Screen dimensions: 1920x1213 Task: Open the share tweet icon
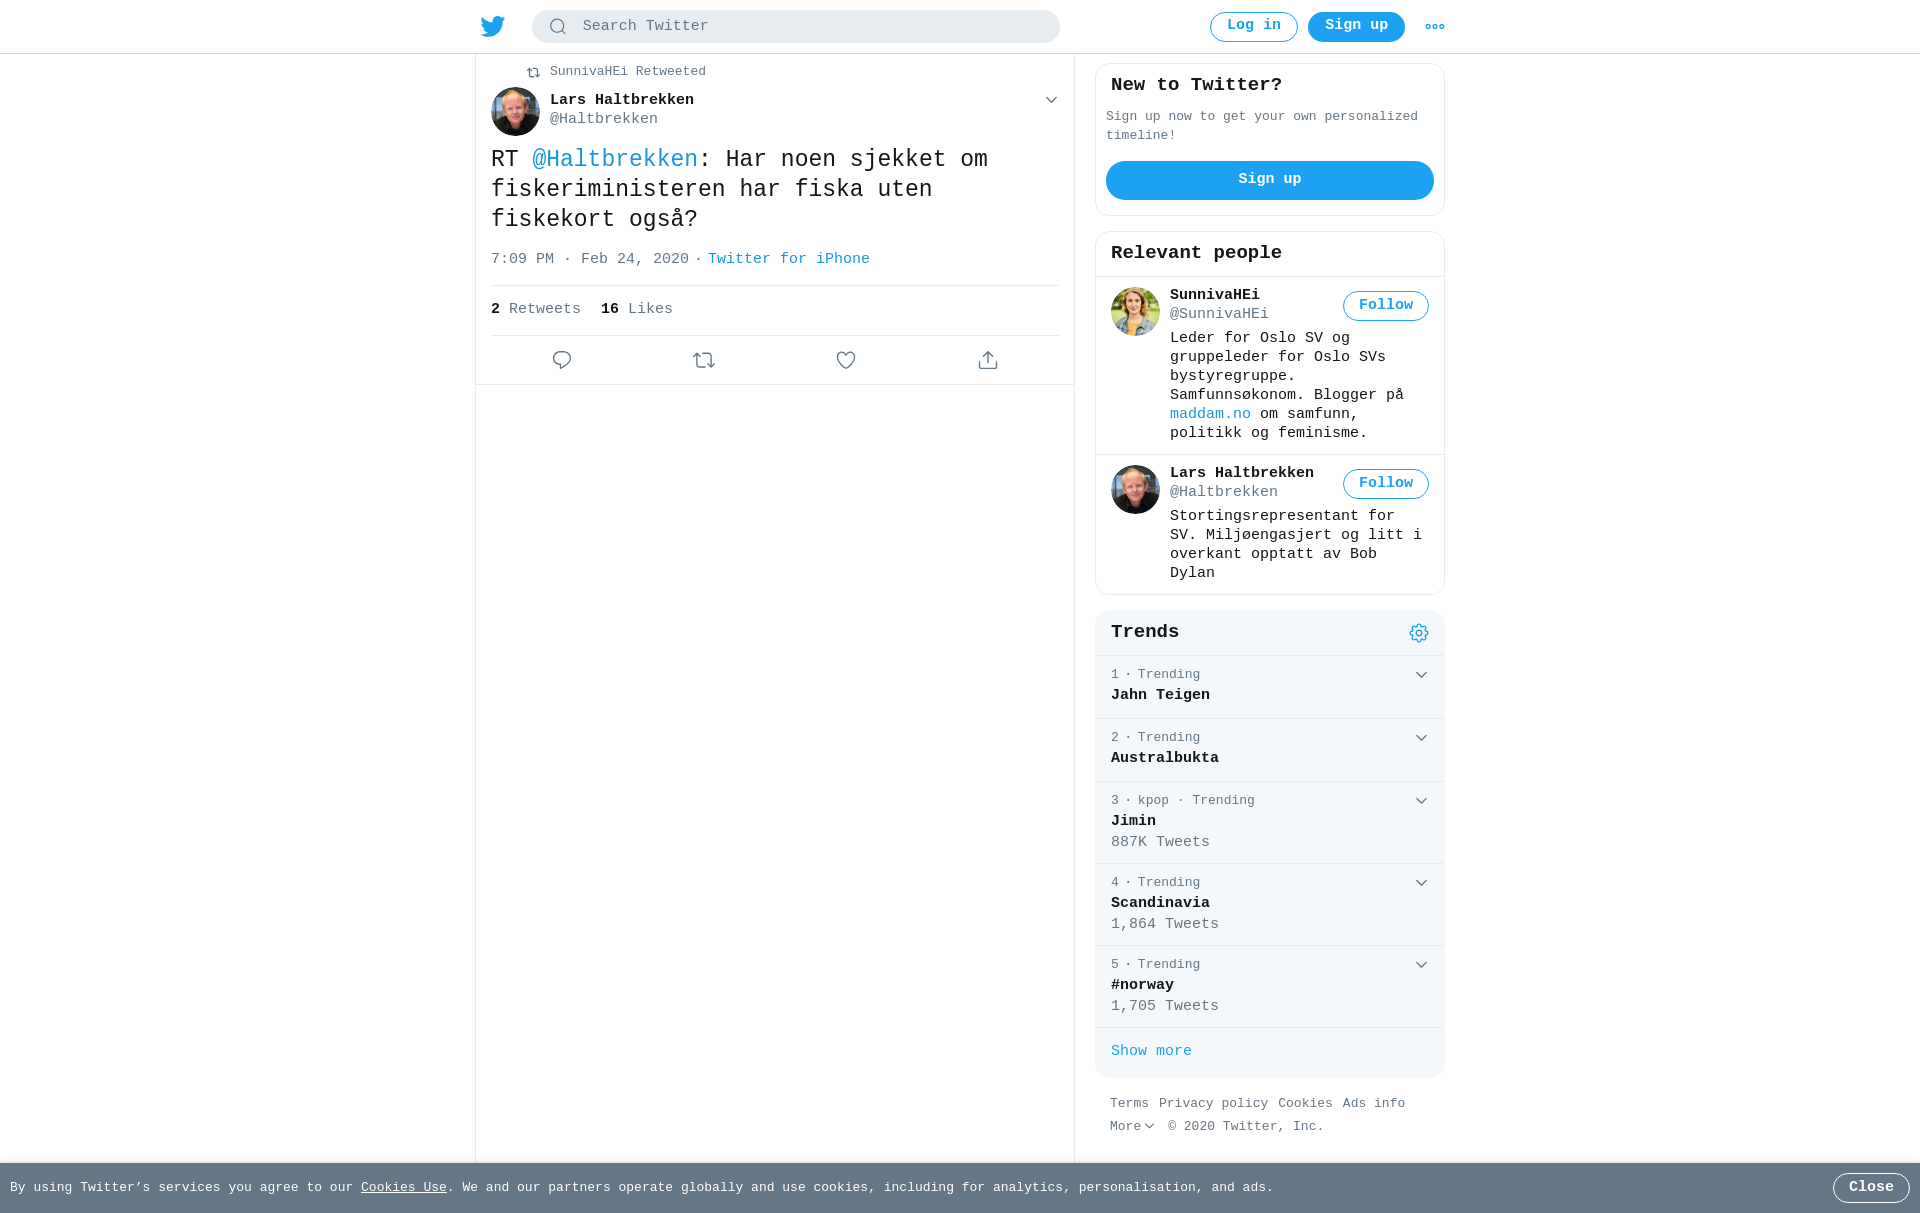coord(988,360)
